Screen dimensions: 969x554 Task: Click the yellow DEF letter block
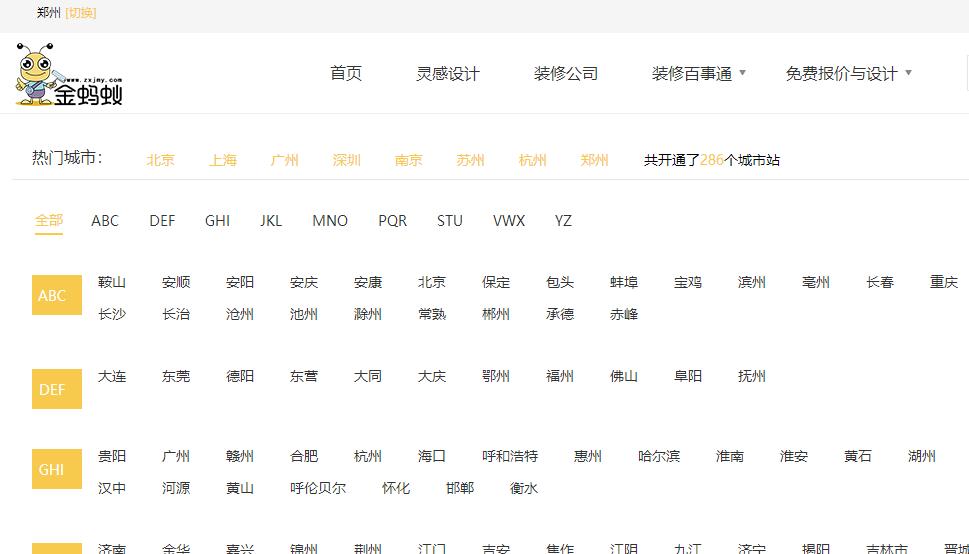tap(56, 389)
